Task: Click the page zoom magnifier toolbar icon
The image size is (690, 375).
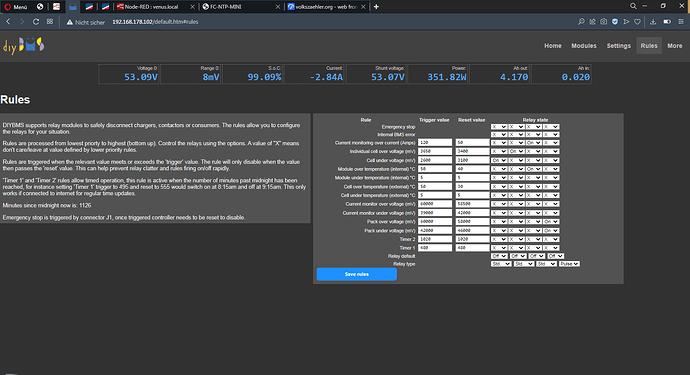Action: [581, 22]
